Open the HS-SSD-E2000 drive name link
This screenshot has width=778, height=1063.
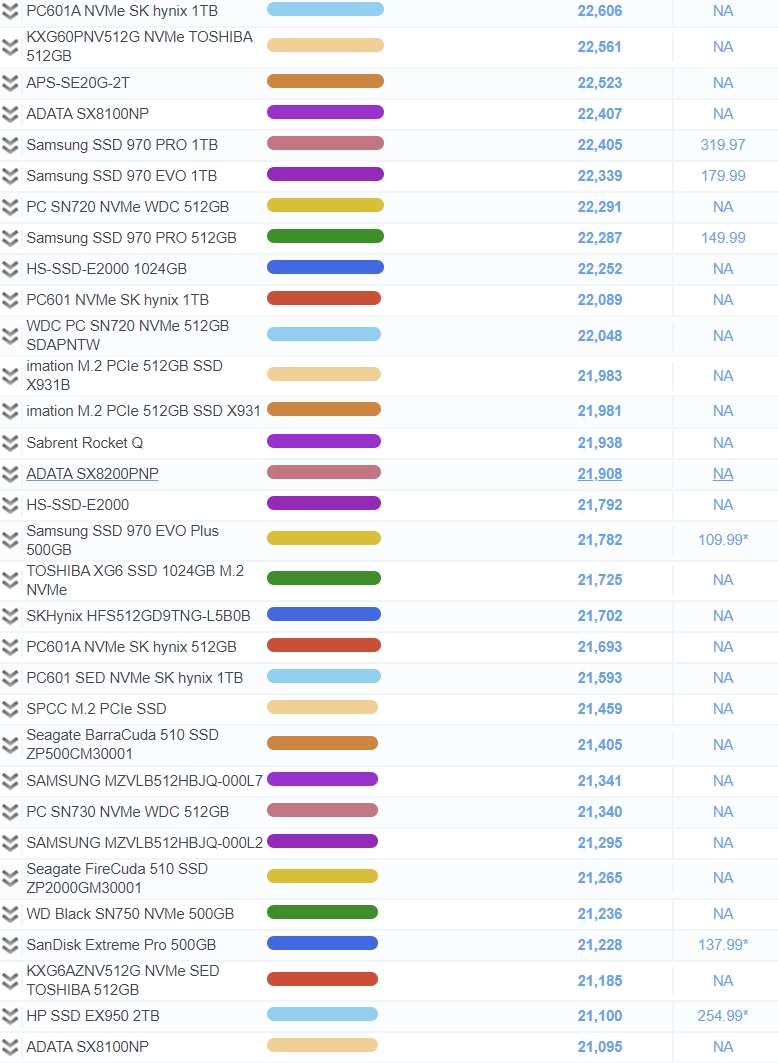pyautogui.click(x=77, y=505)
